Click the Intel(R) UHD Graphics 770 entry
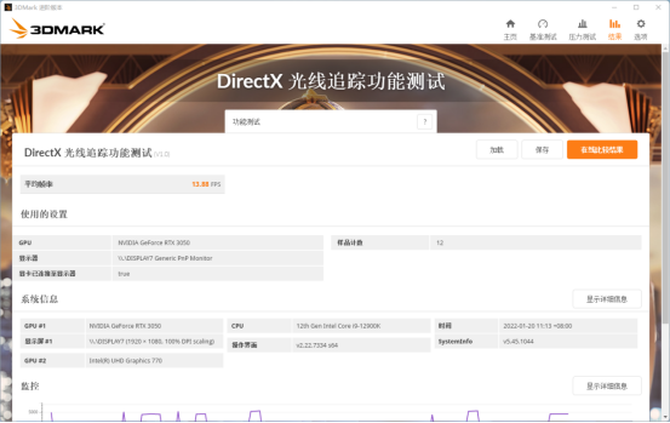The image size is (670, 423). (126, 360)
